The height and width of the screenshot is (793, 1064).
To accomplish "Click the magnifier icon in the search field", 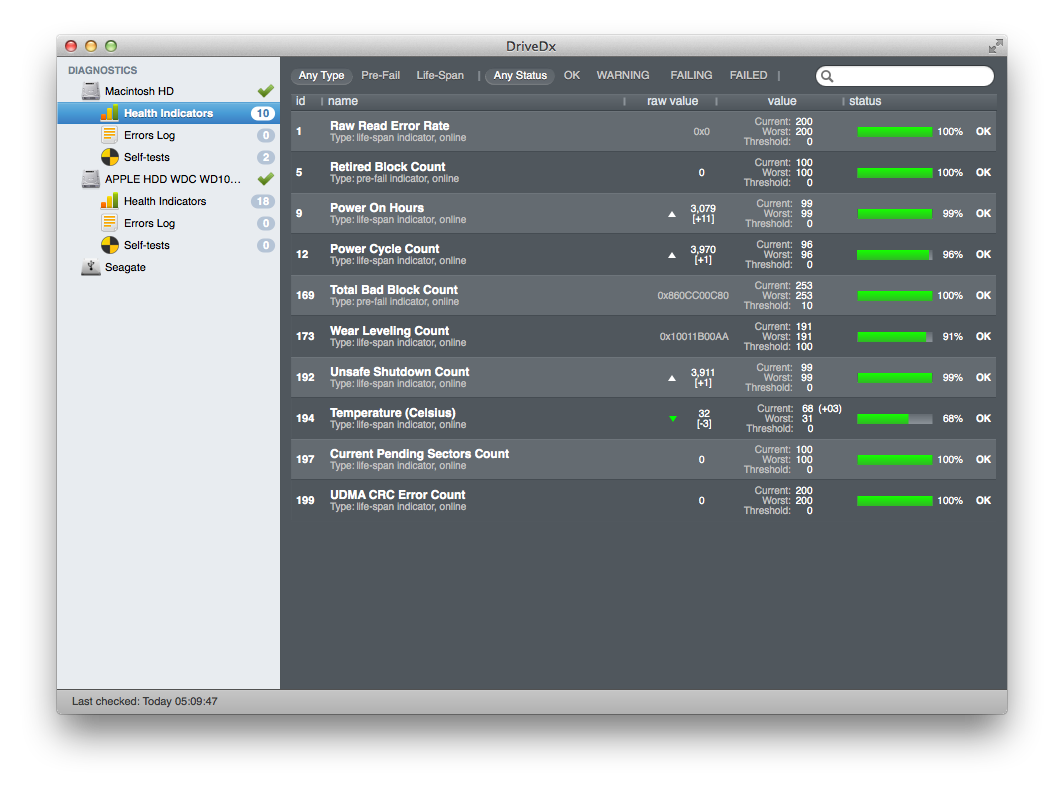I will [x=827, y=76].
